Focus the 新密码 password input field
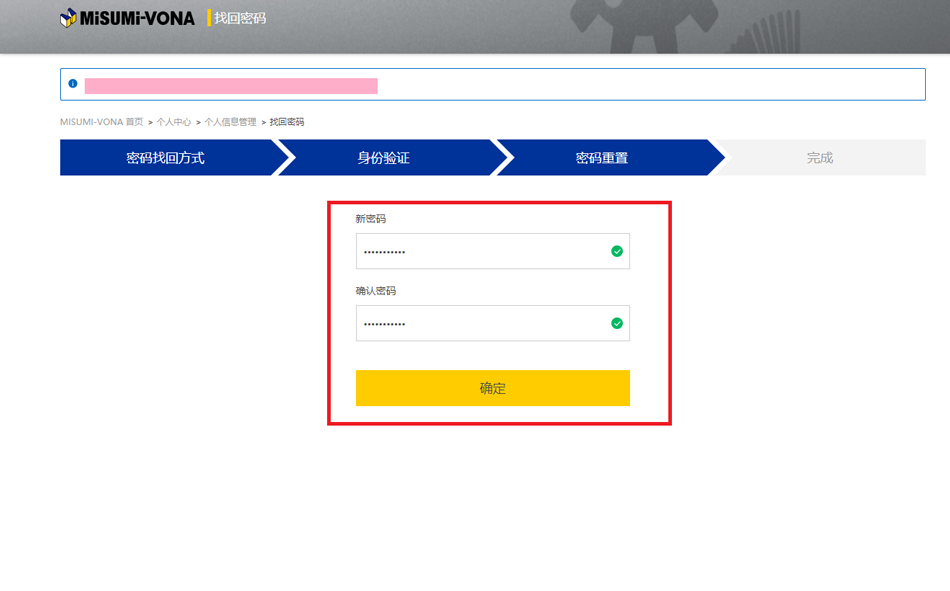The image size is (950, 591). (x=480, y=251)
